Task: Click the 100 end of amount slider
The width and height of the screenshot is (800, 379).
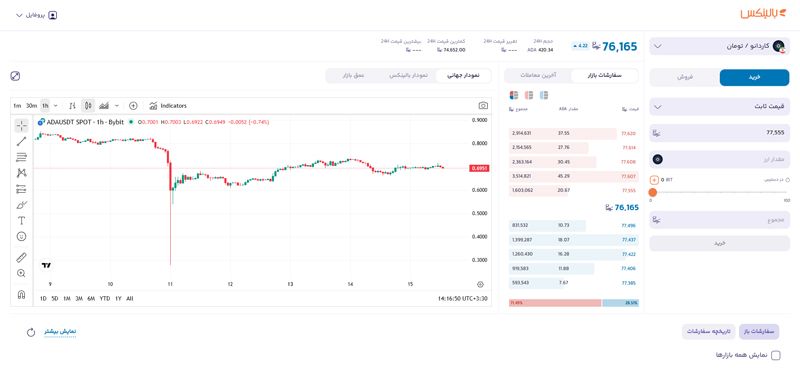Action: [x=786, y=200]
